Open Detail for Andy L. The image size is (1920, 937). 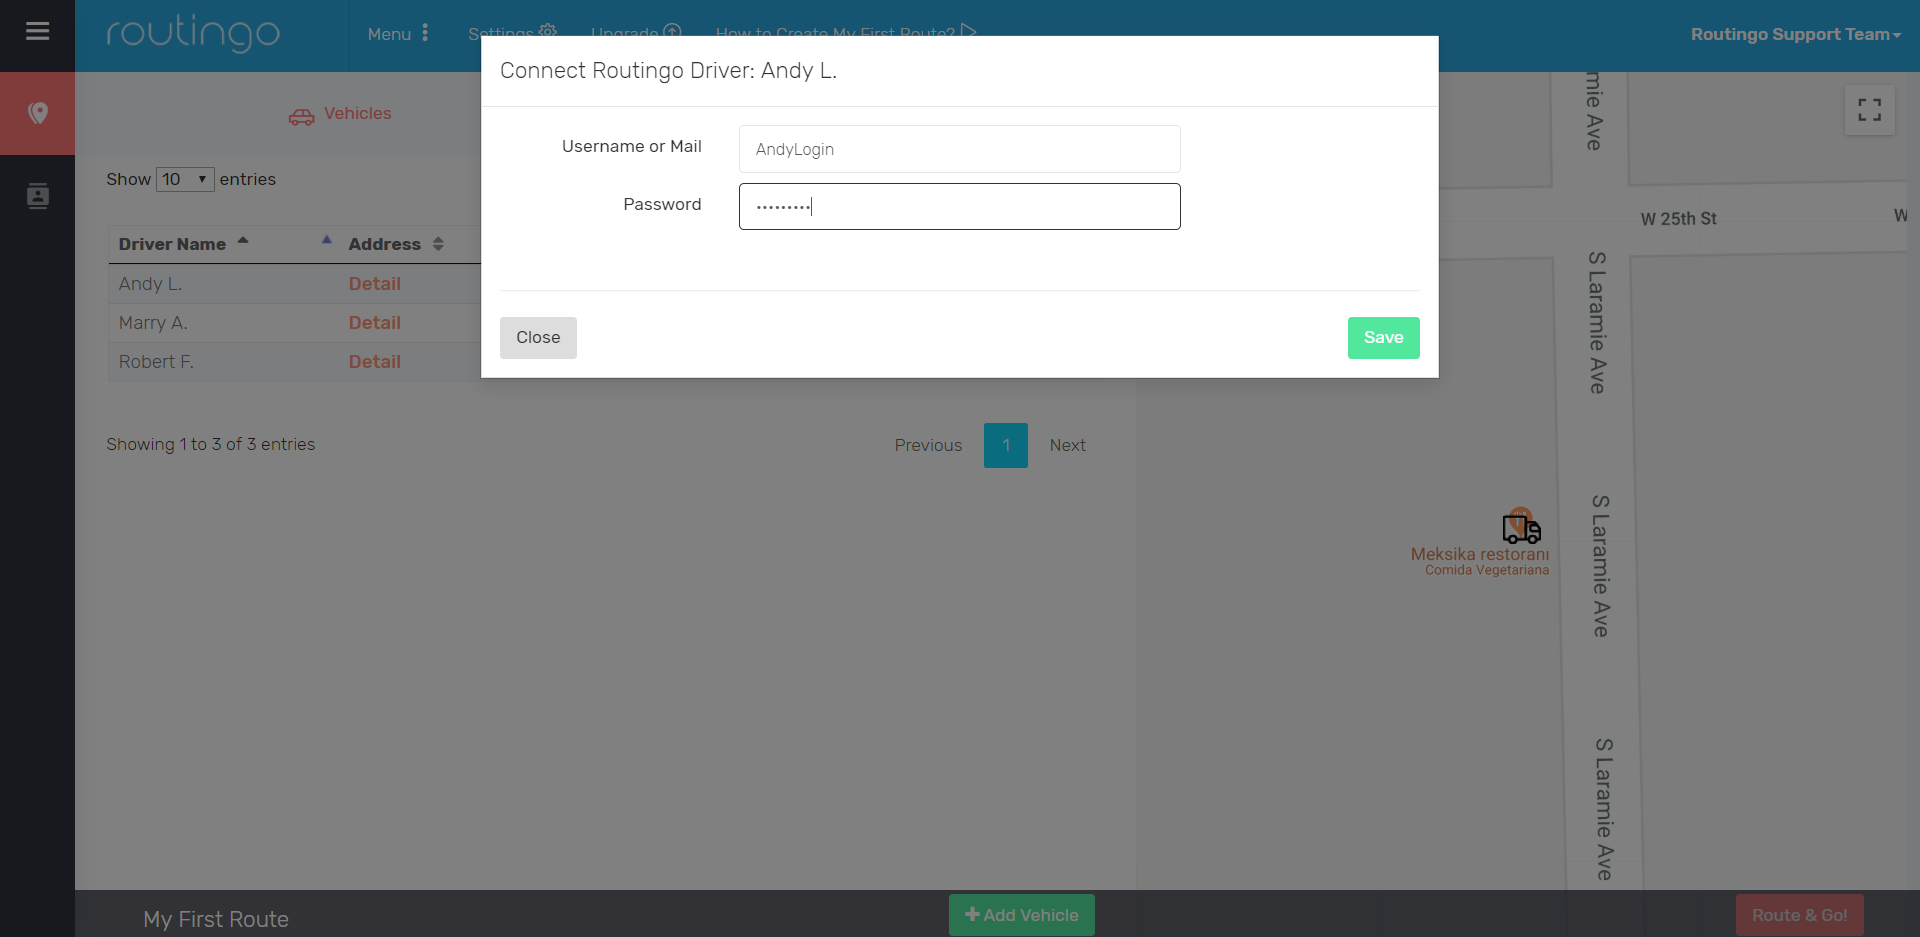click(x=375, y=284)
